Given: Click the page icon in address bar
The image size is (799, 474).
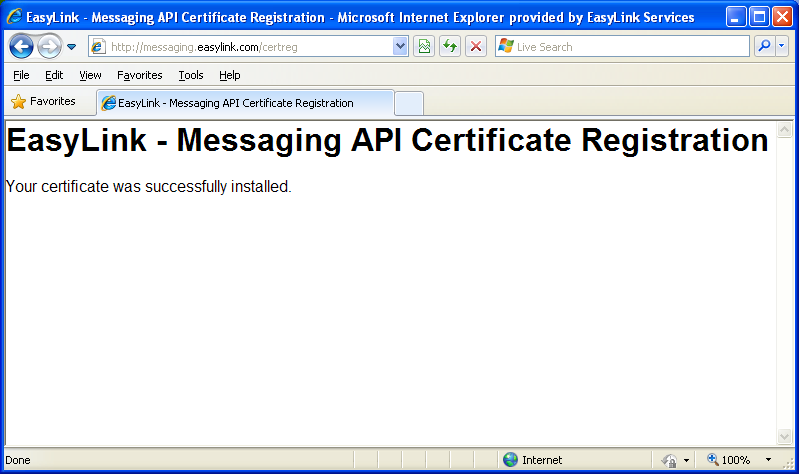Looking at the screenshot, I should pyautogui.click(x=97, y=47).
